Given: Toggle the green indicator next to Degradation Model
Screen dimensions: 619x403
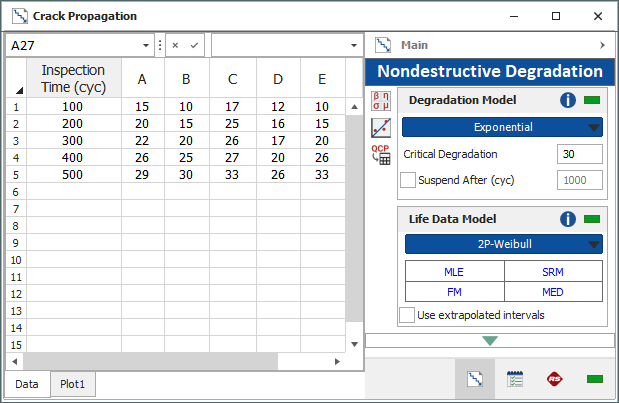Looking at the screenshot, I should pos(592,100).
